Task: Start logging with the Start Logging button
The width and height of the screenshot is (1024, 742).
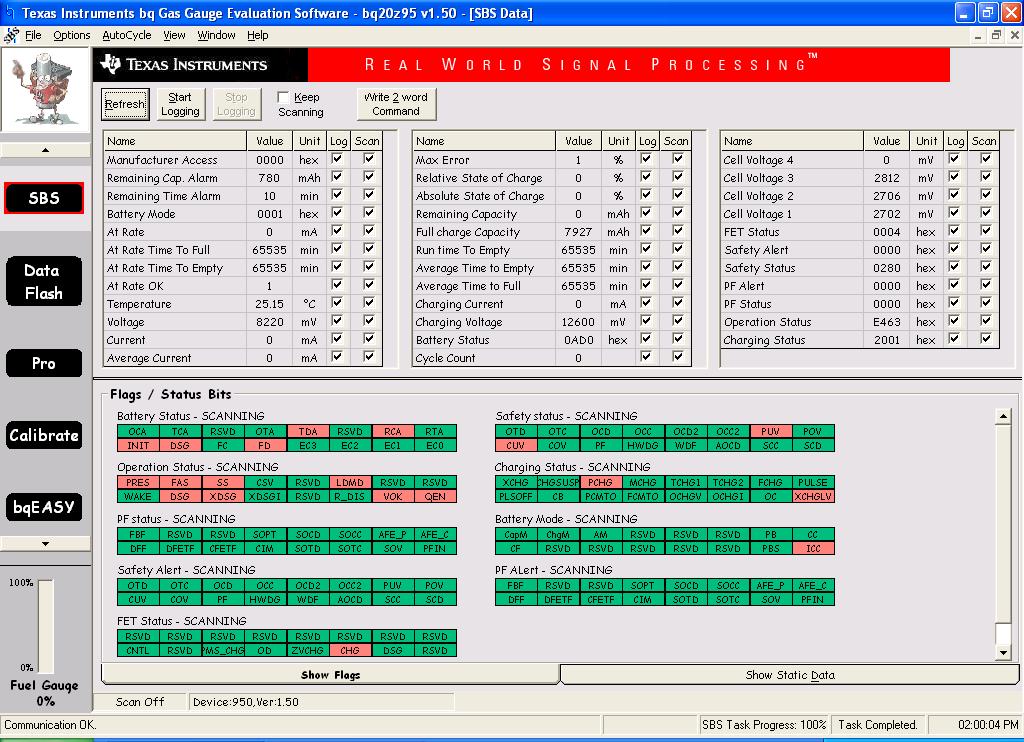Action: pos(180,105)
